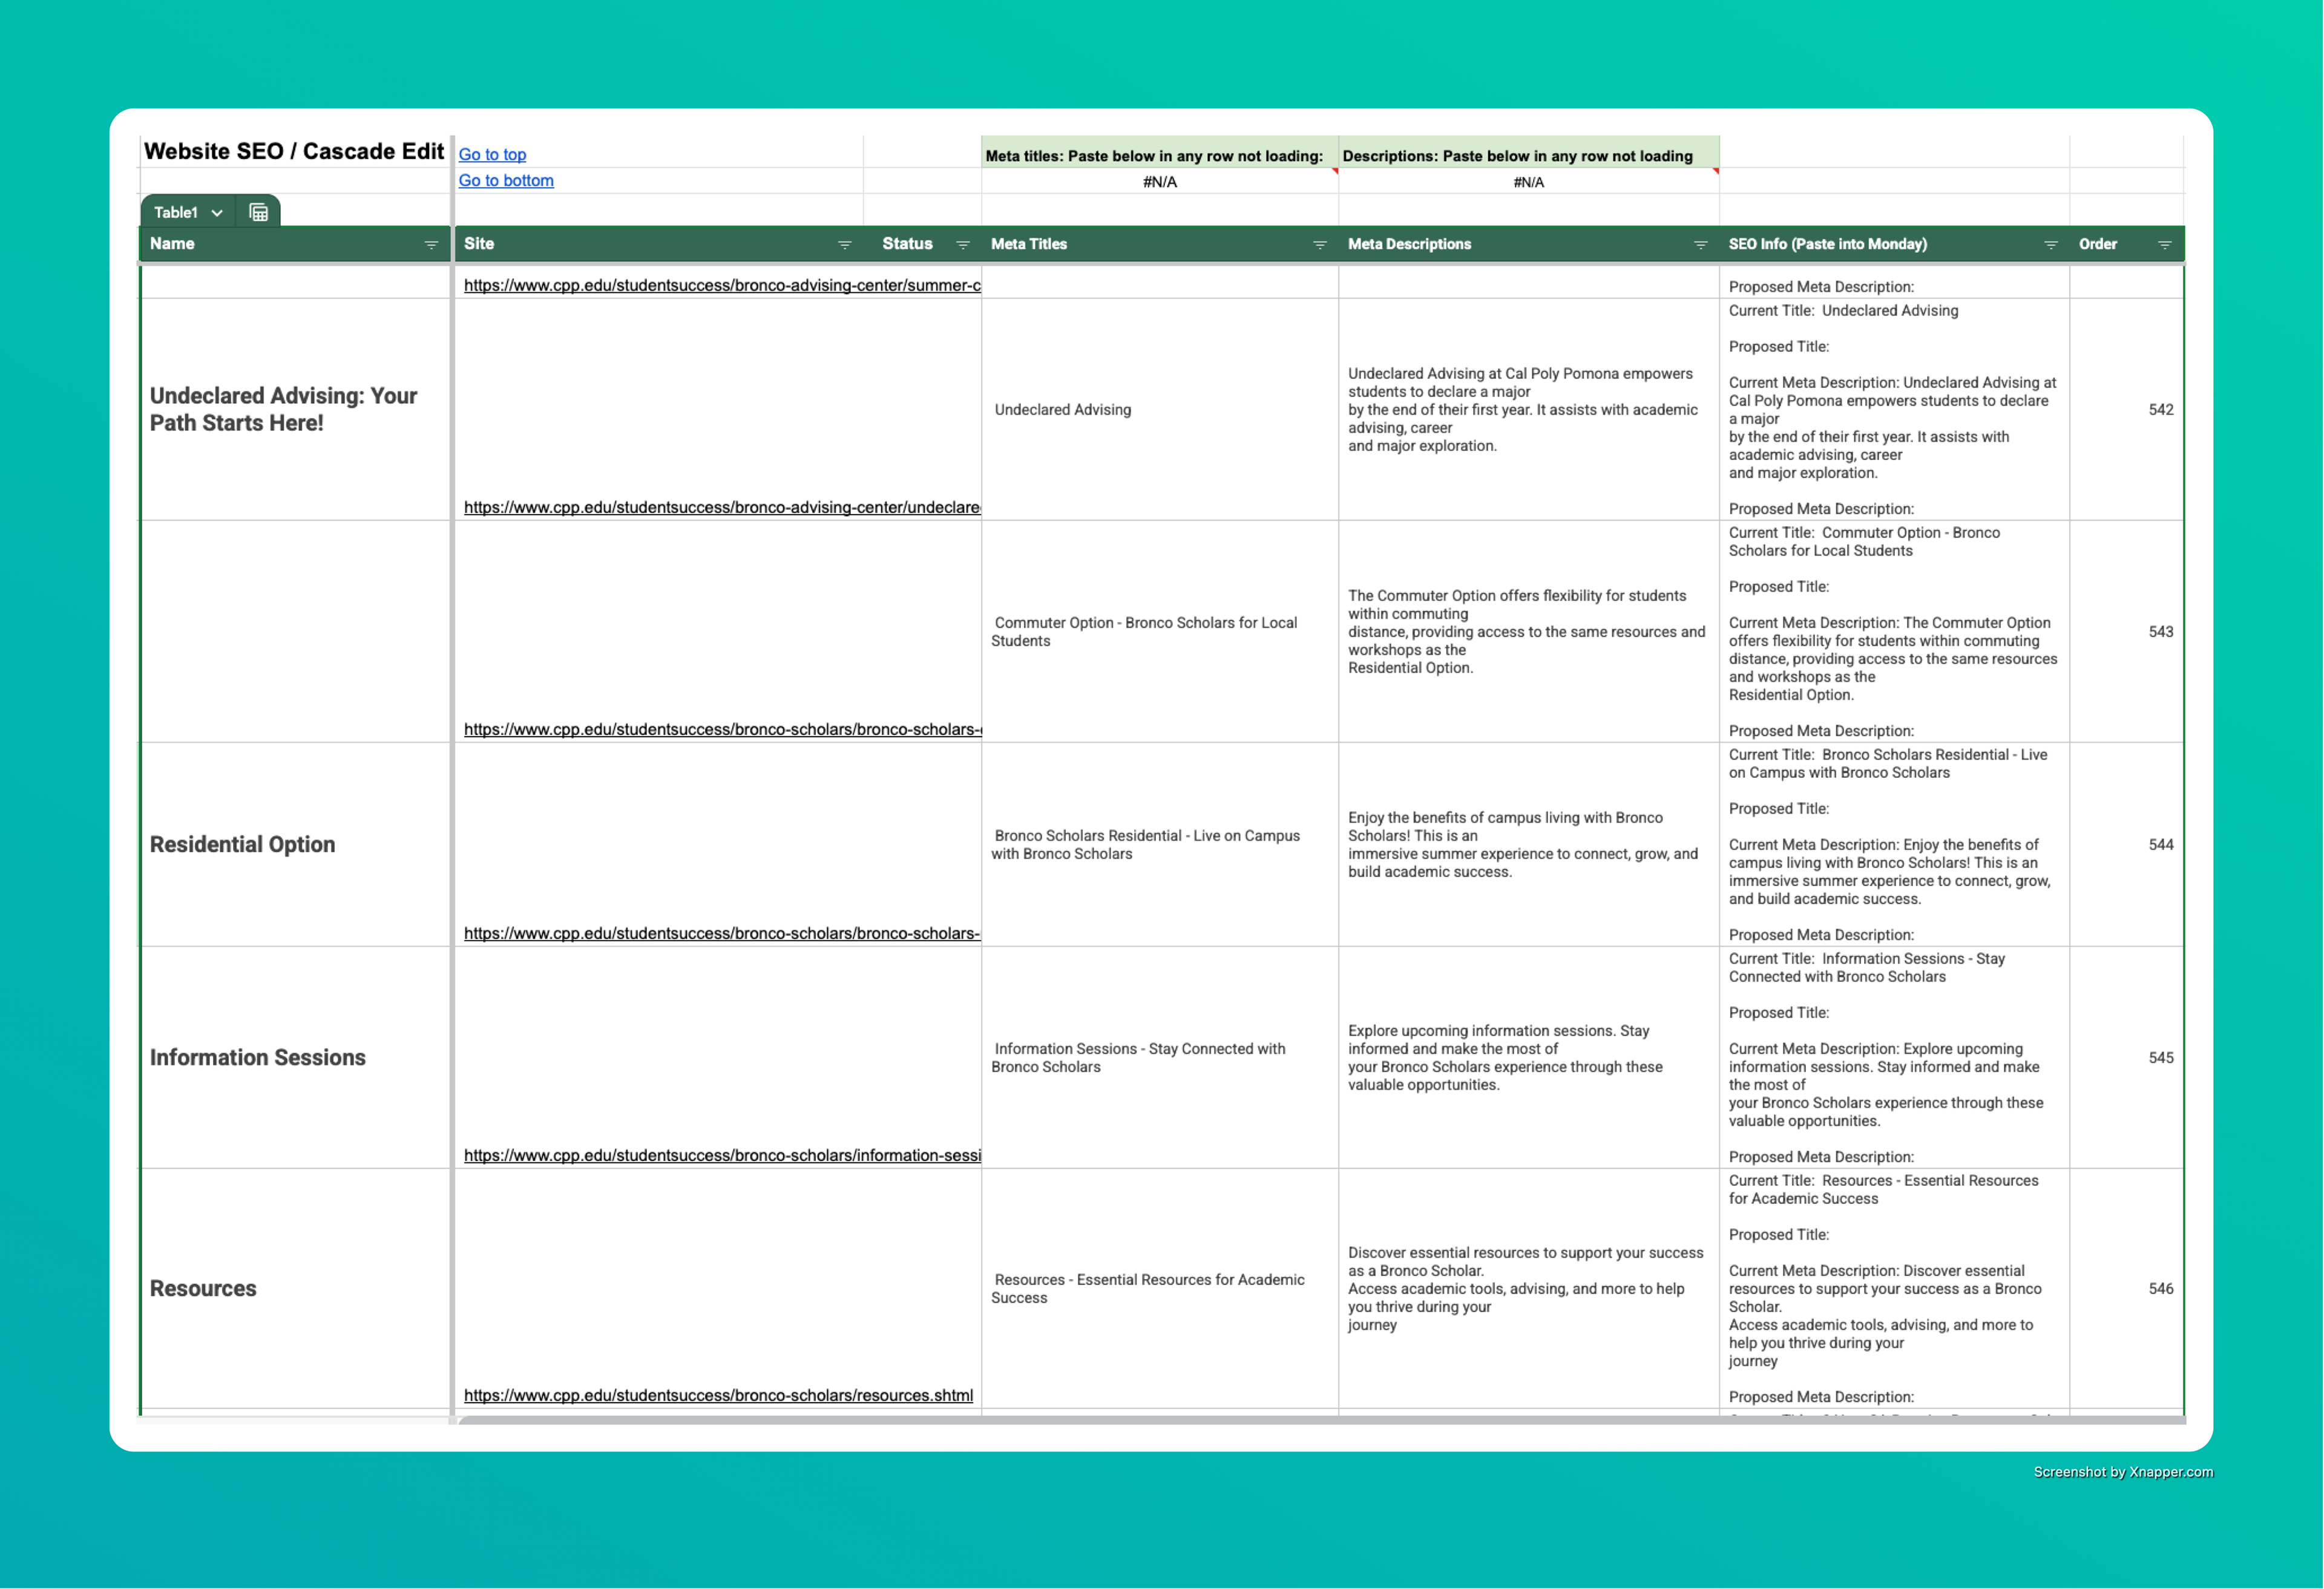Viewport: 2324px width, 1589px height.
Task: Open the bronco-scholars resources.shtml link
Action: 718,1395
